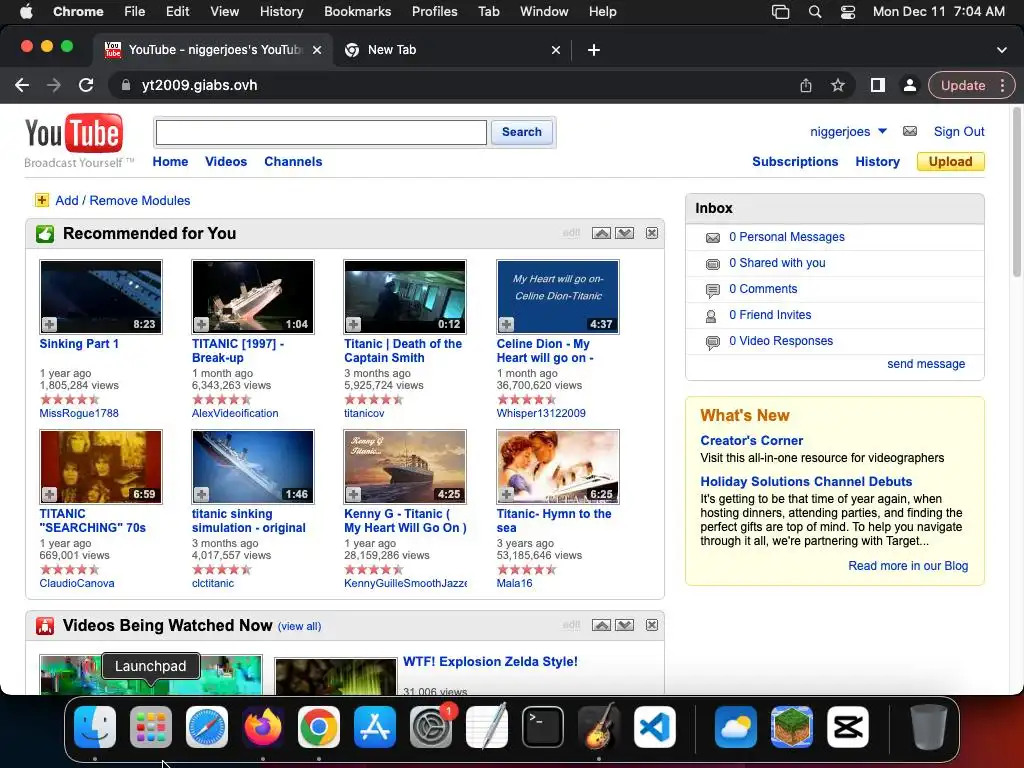Open the Sinking Part 1 thumbnail

tap(101, 296)
